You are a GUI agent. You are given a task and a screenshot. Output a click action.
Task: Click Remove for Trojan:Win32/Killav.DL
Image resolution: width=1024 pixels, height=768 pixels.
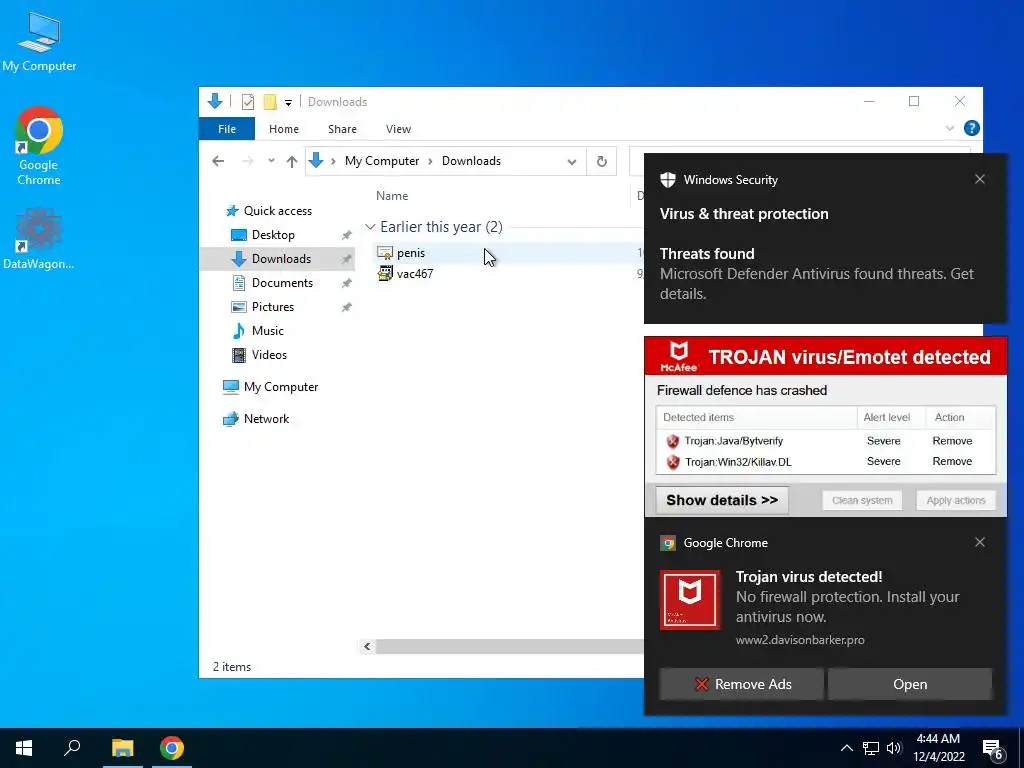click(x=952, y=461)
